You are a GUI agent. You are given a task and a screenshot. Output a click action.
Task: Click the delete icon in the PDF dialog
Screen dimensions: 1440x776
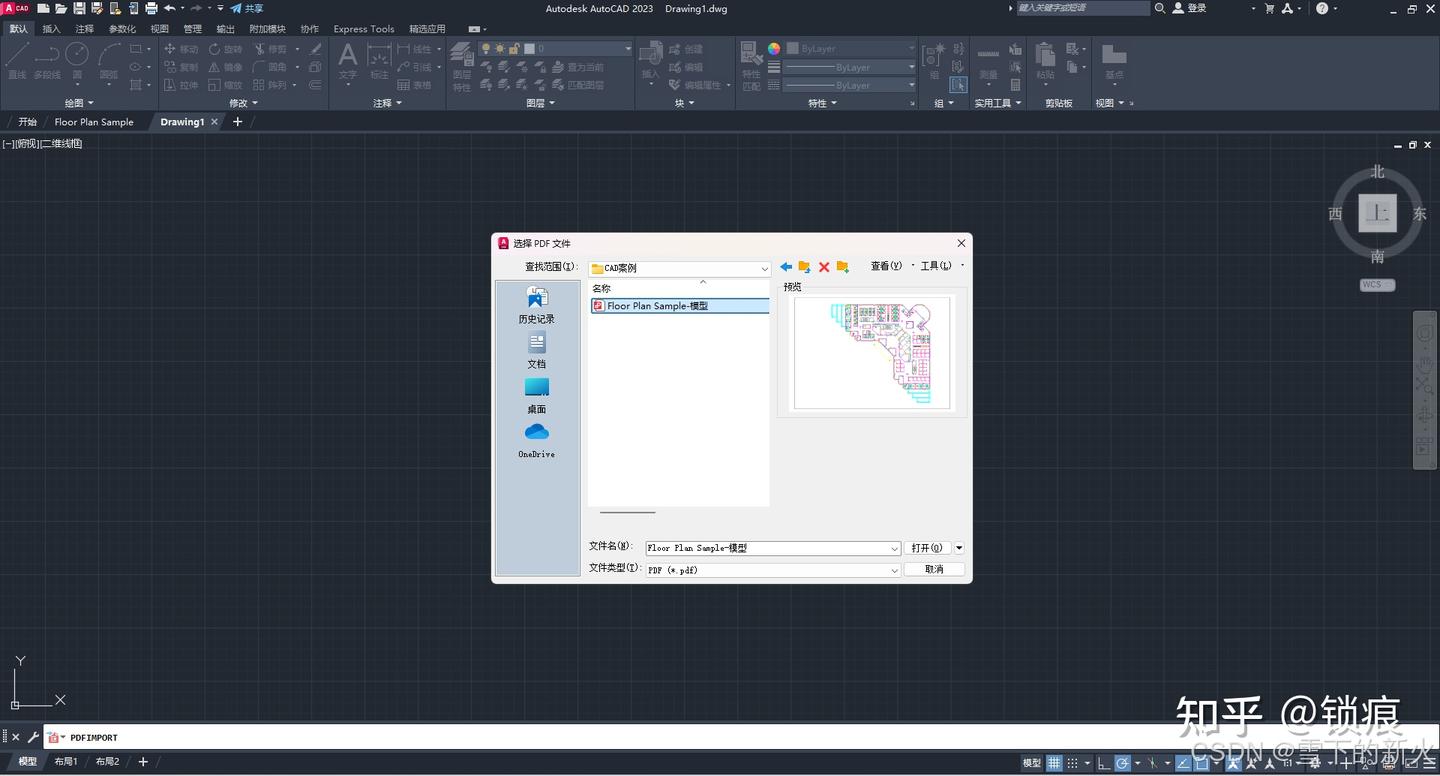(x=823, y=266)
